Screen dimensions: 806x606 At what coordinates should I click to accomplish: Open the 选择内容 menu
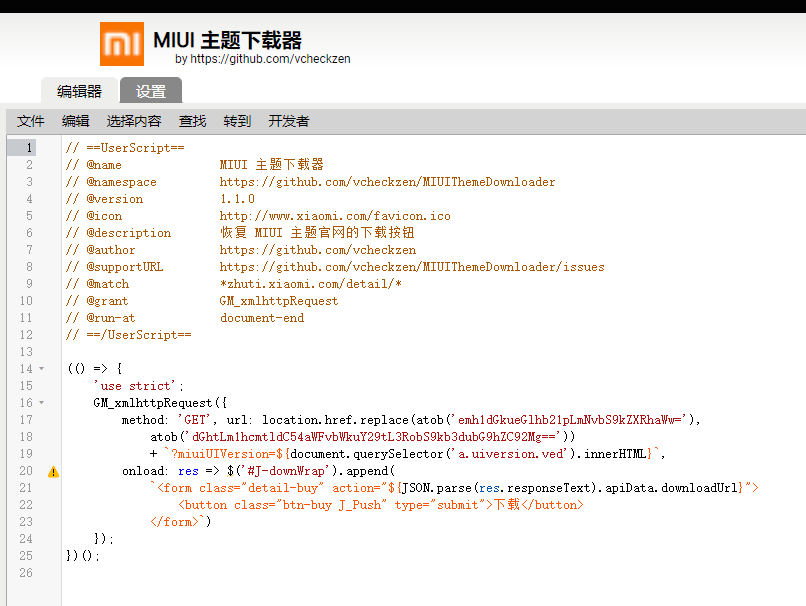(x=133, y=120)
